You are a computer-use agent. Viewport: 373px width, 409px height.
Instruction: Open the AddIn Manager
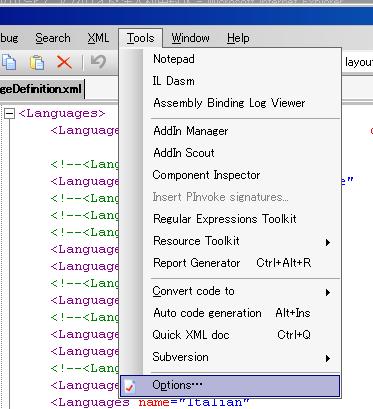230,131
